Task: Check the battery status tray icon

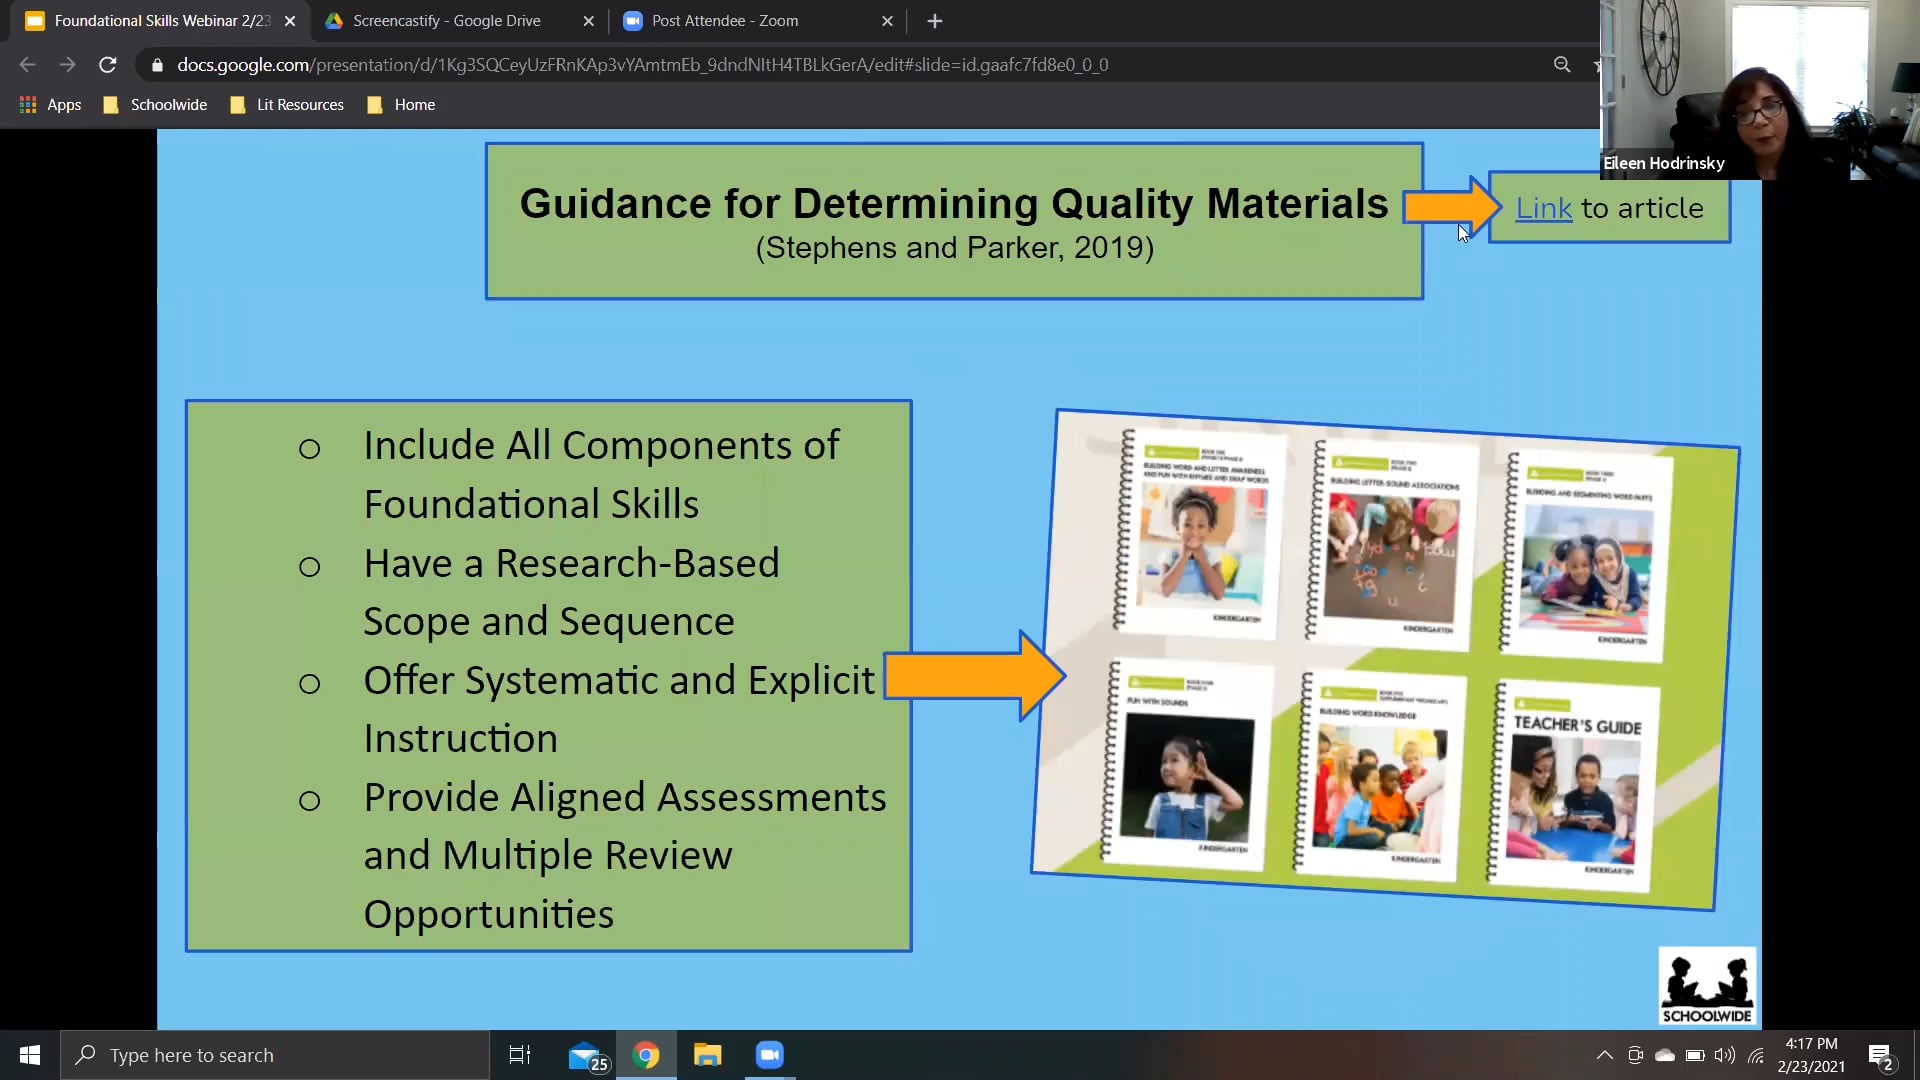Action: [x=1695, y=1055]
